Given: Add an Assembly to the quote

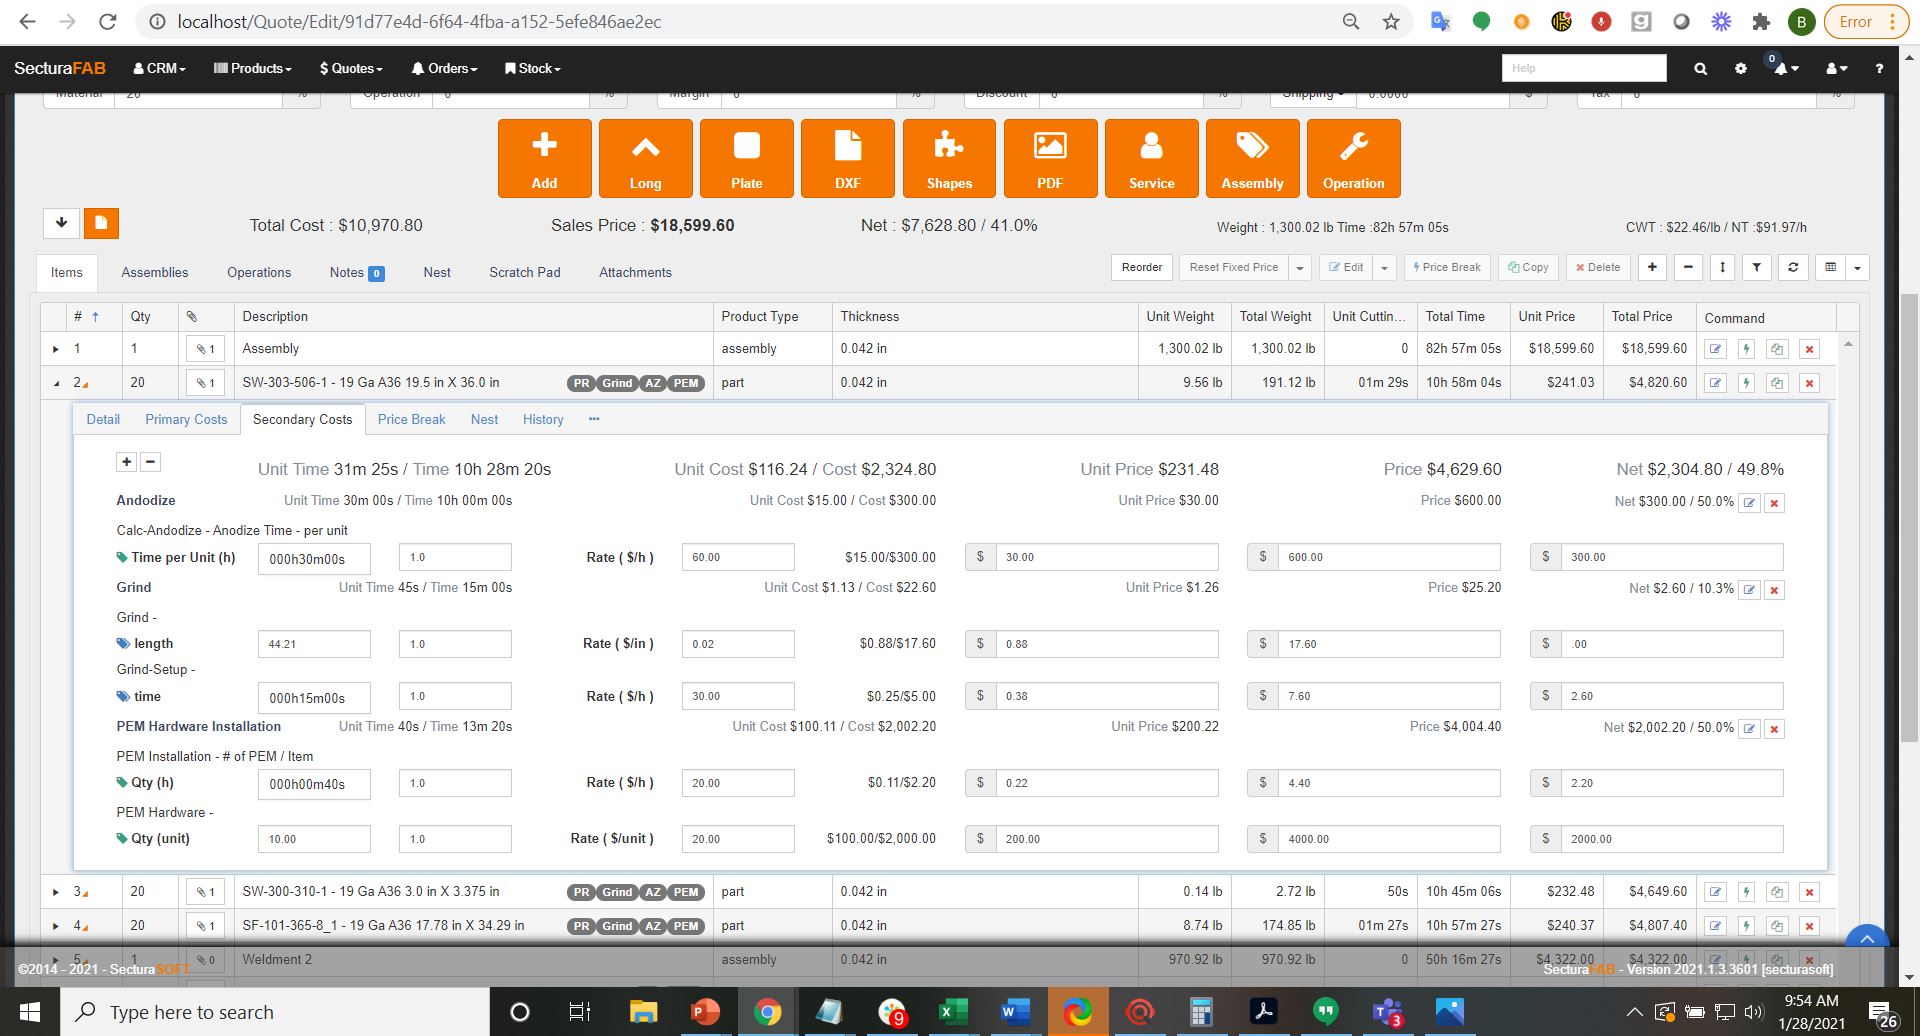Looking at the screenshot, I should pos(1252,158).
